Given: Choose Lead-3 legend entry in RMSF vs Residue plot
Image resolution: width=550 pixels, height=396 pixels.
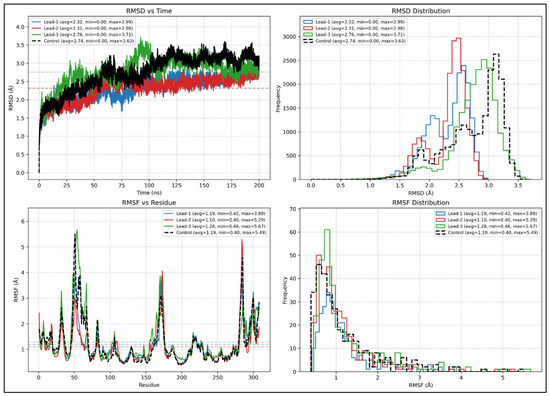Looking at the screenshot, I should click(x=215, y=226).
